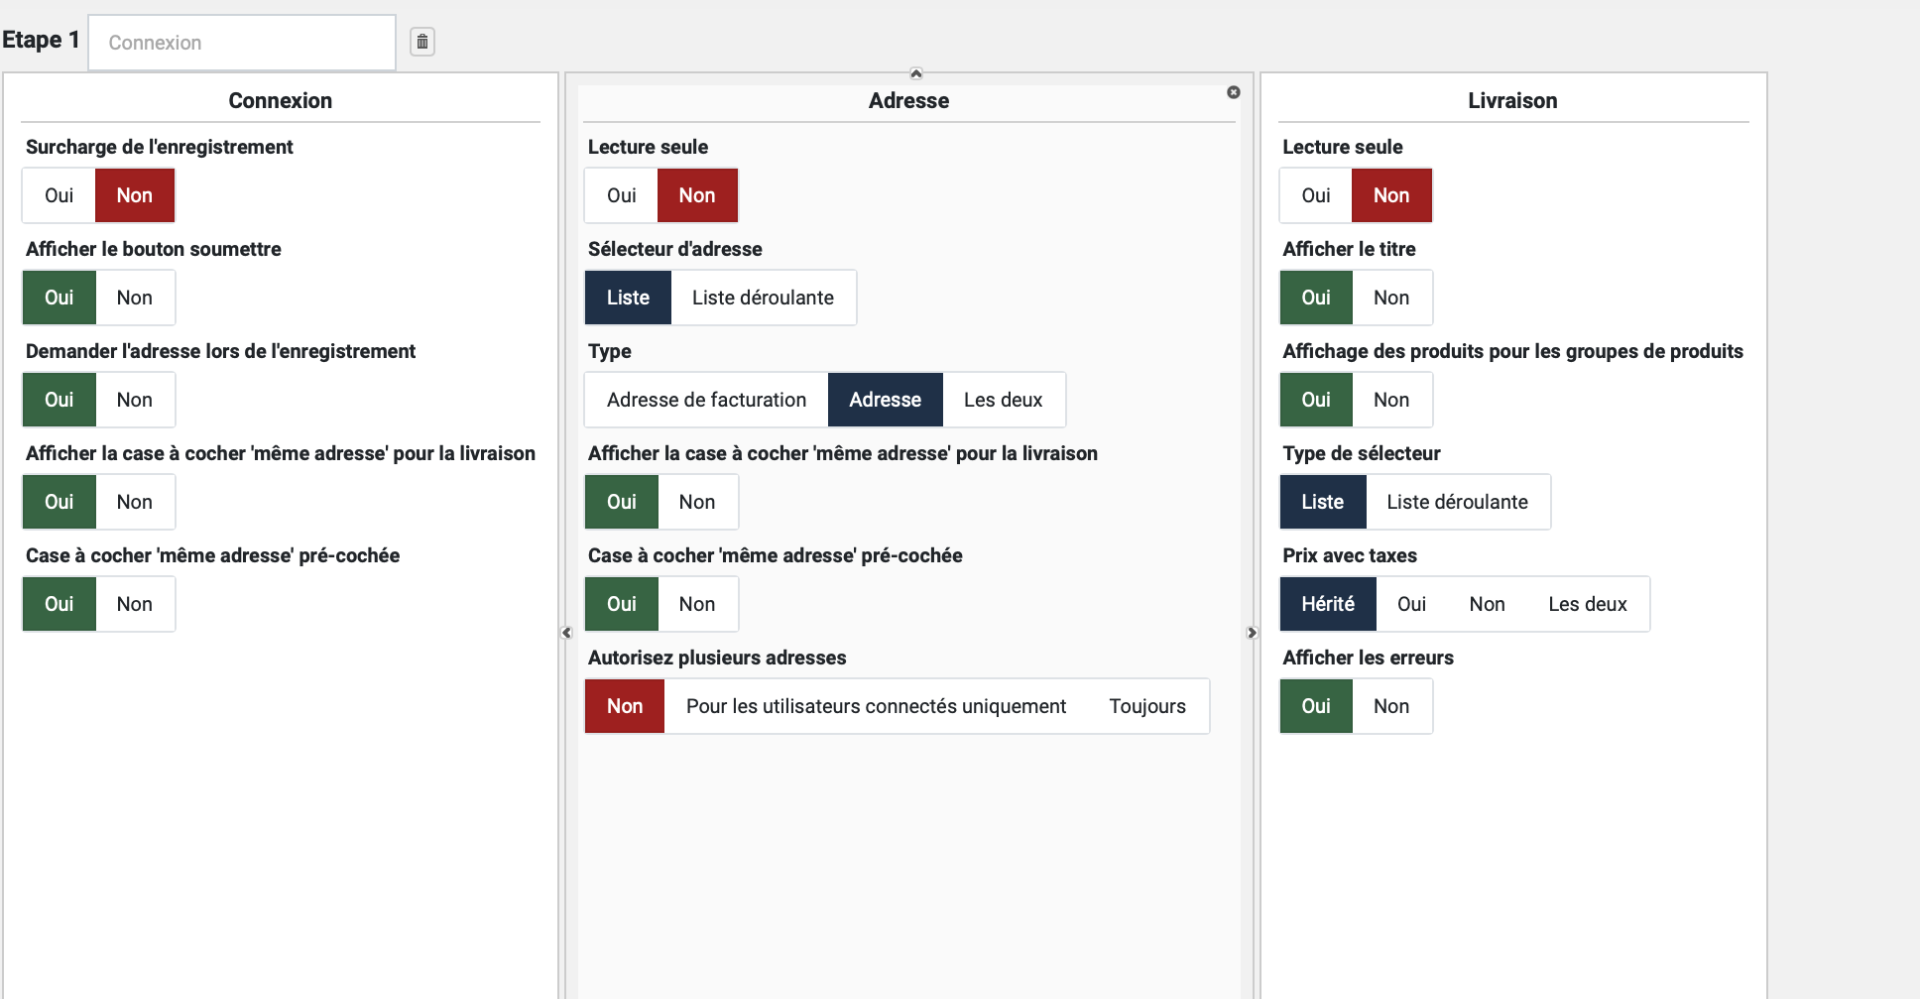Select 'Les deux' under address Type
The height and width of the screenshot is (999, 1920).
(1002, 400)
